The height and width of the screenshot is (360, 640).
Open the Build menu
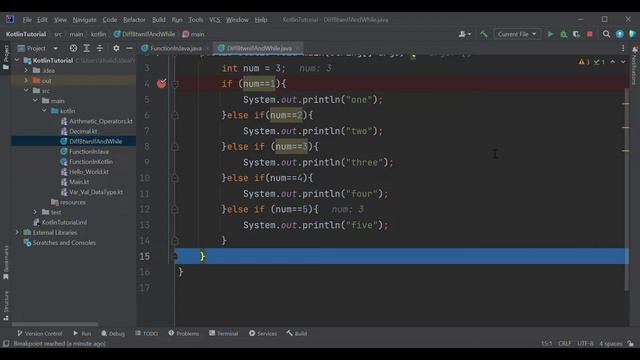coord(159,20)
